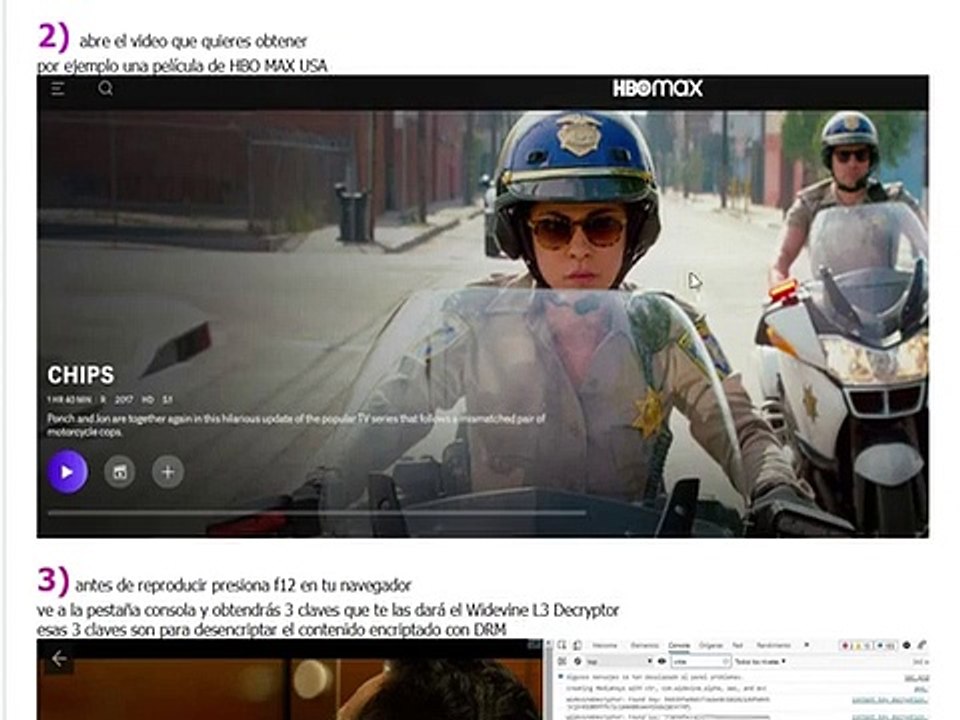The height and width of the screenshot is (720, 960).
Task: Toggle the console sidebar icon
Action: tap(561, 661)
